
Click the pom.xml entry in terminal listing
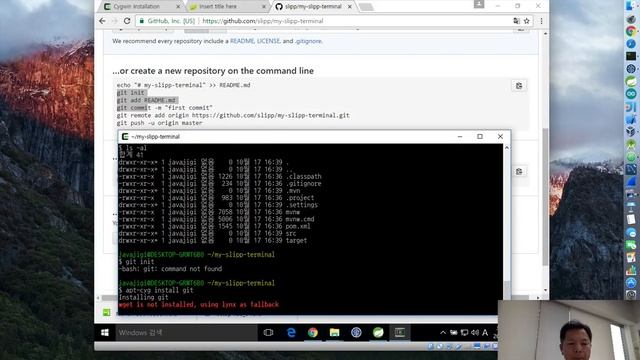298,226
